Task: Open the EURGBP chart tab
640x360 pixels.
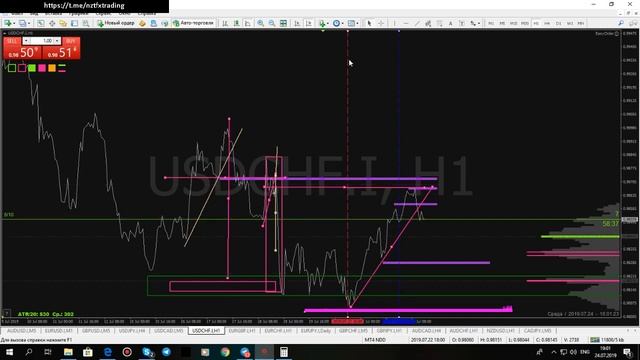Action: 242,331
